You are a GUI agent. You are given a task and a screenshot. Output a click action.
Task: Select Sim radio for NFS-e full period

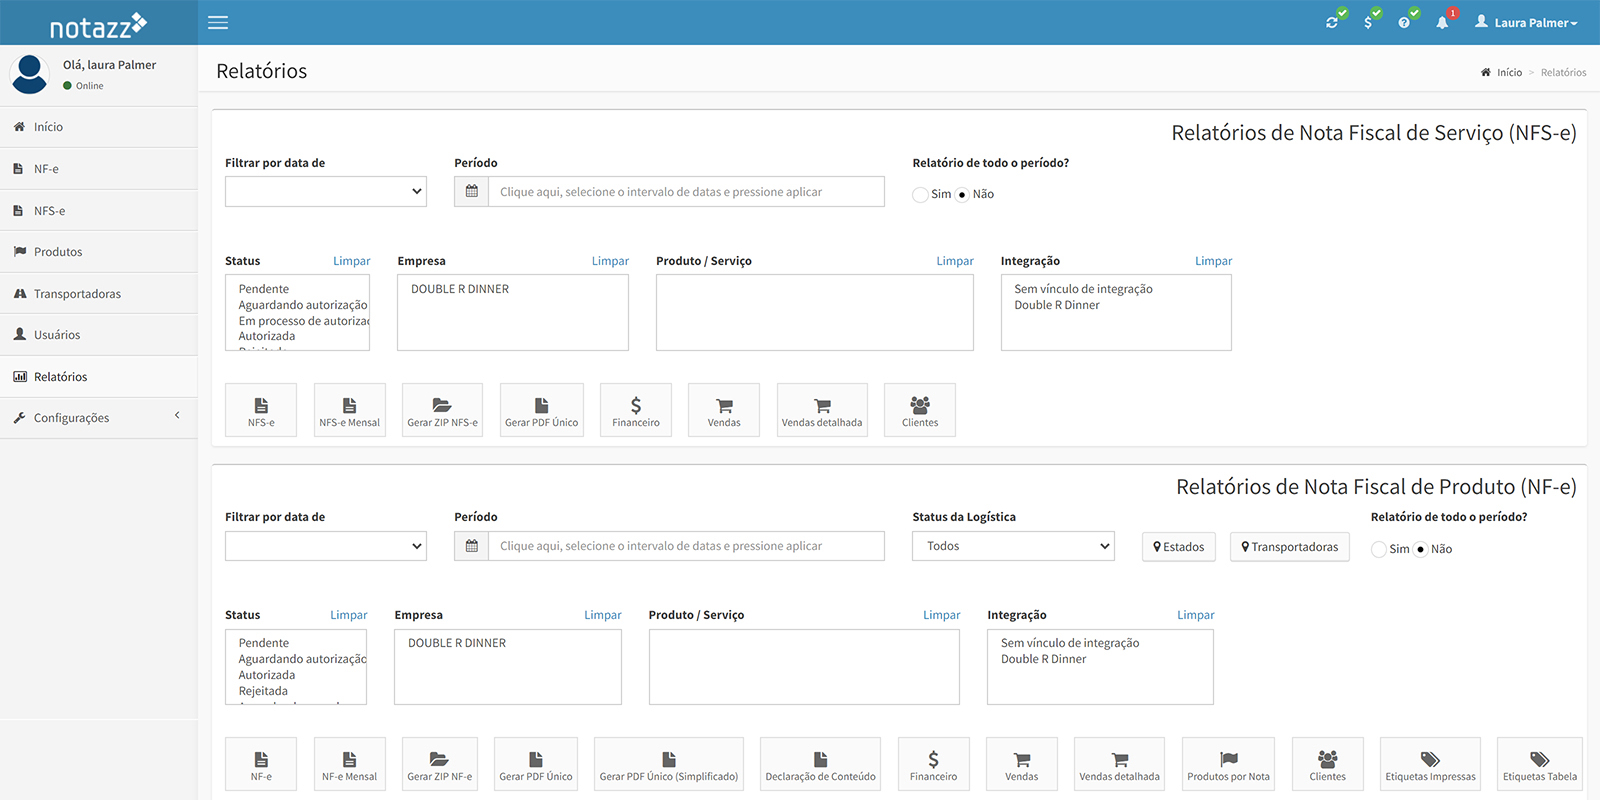(x=920, y=195)
